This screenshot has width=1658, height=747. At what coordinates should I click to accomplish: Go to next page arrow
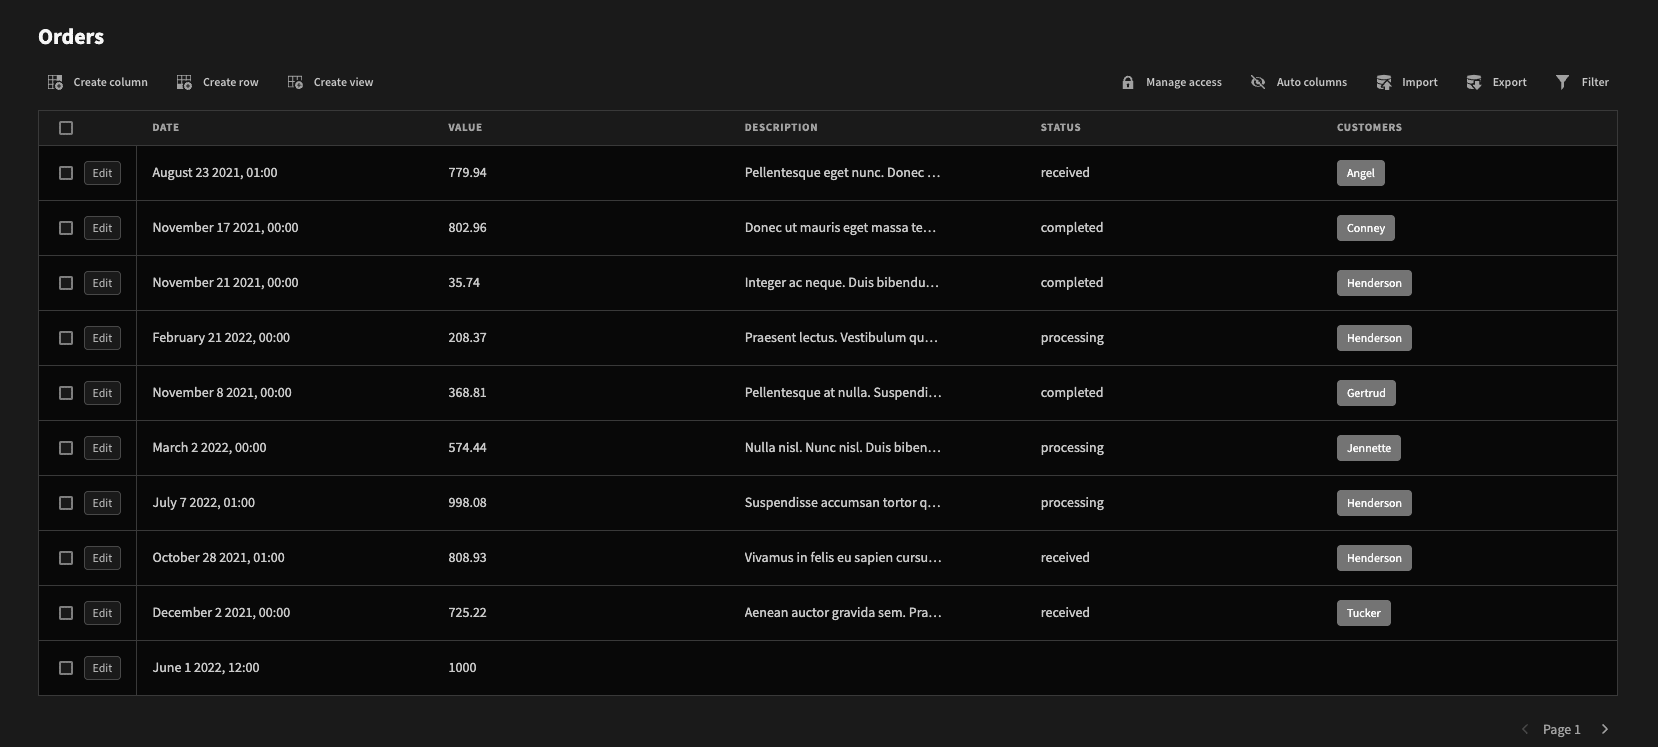(x=1605, y=729)
